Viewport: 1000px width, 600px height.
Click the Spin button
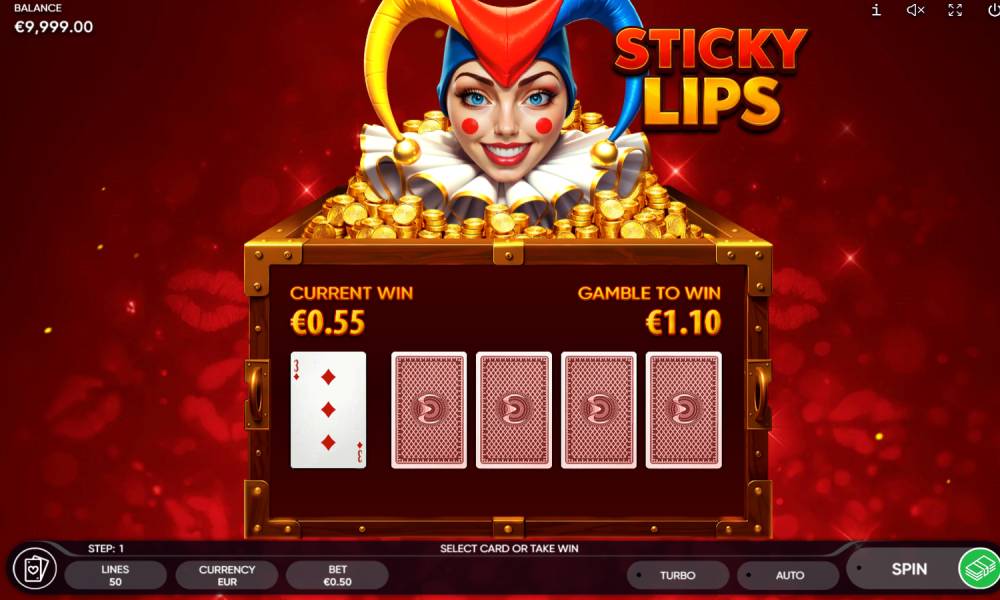tap(909, 569)
